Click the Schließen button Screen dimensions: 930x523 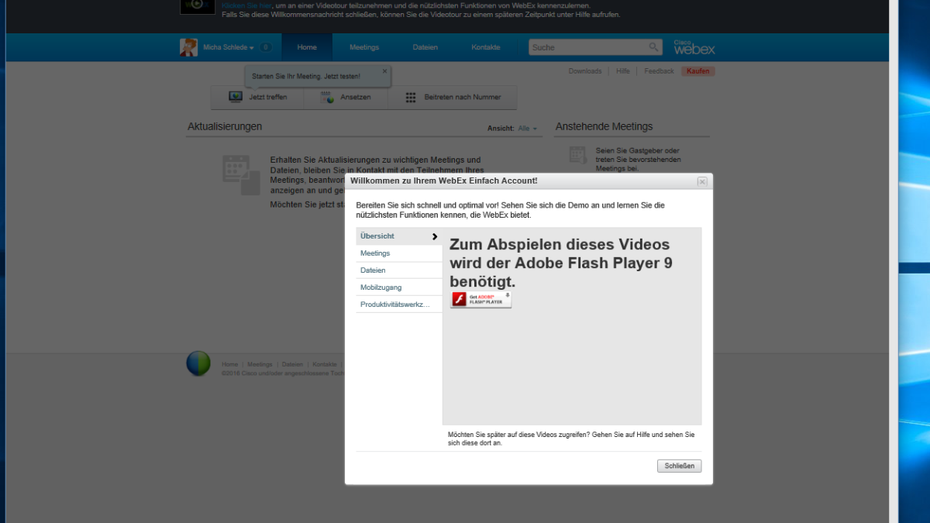(x=679, y=466)
